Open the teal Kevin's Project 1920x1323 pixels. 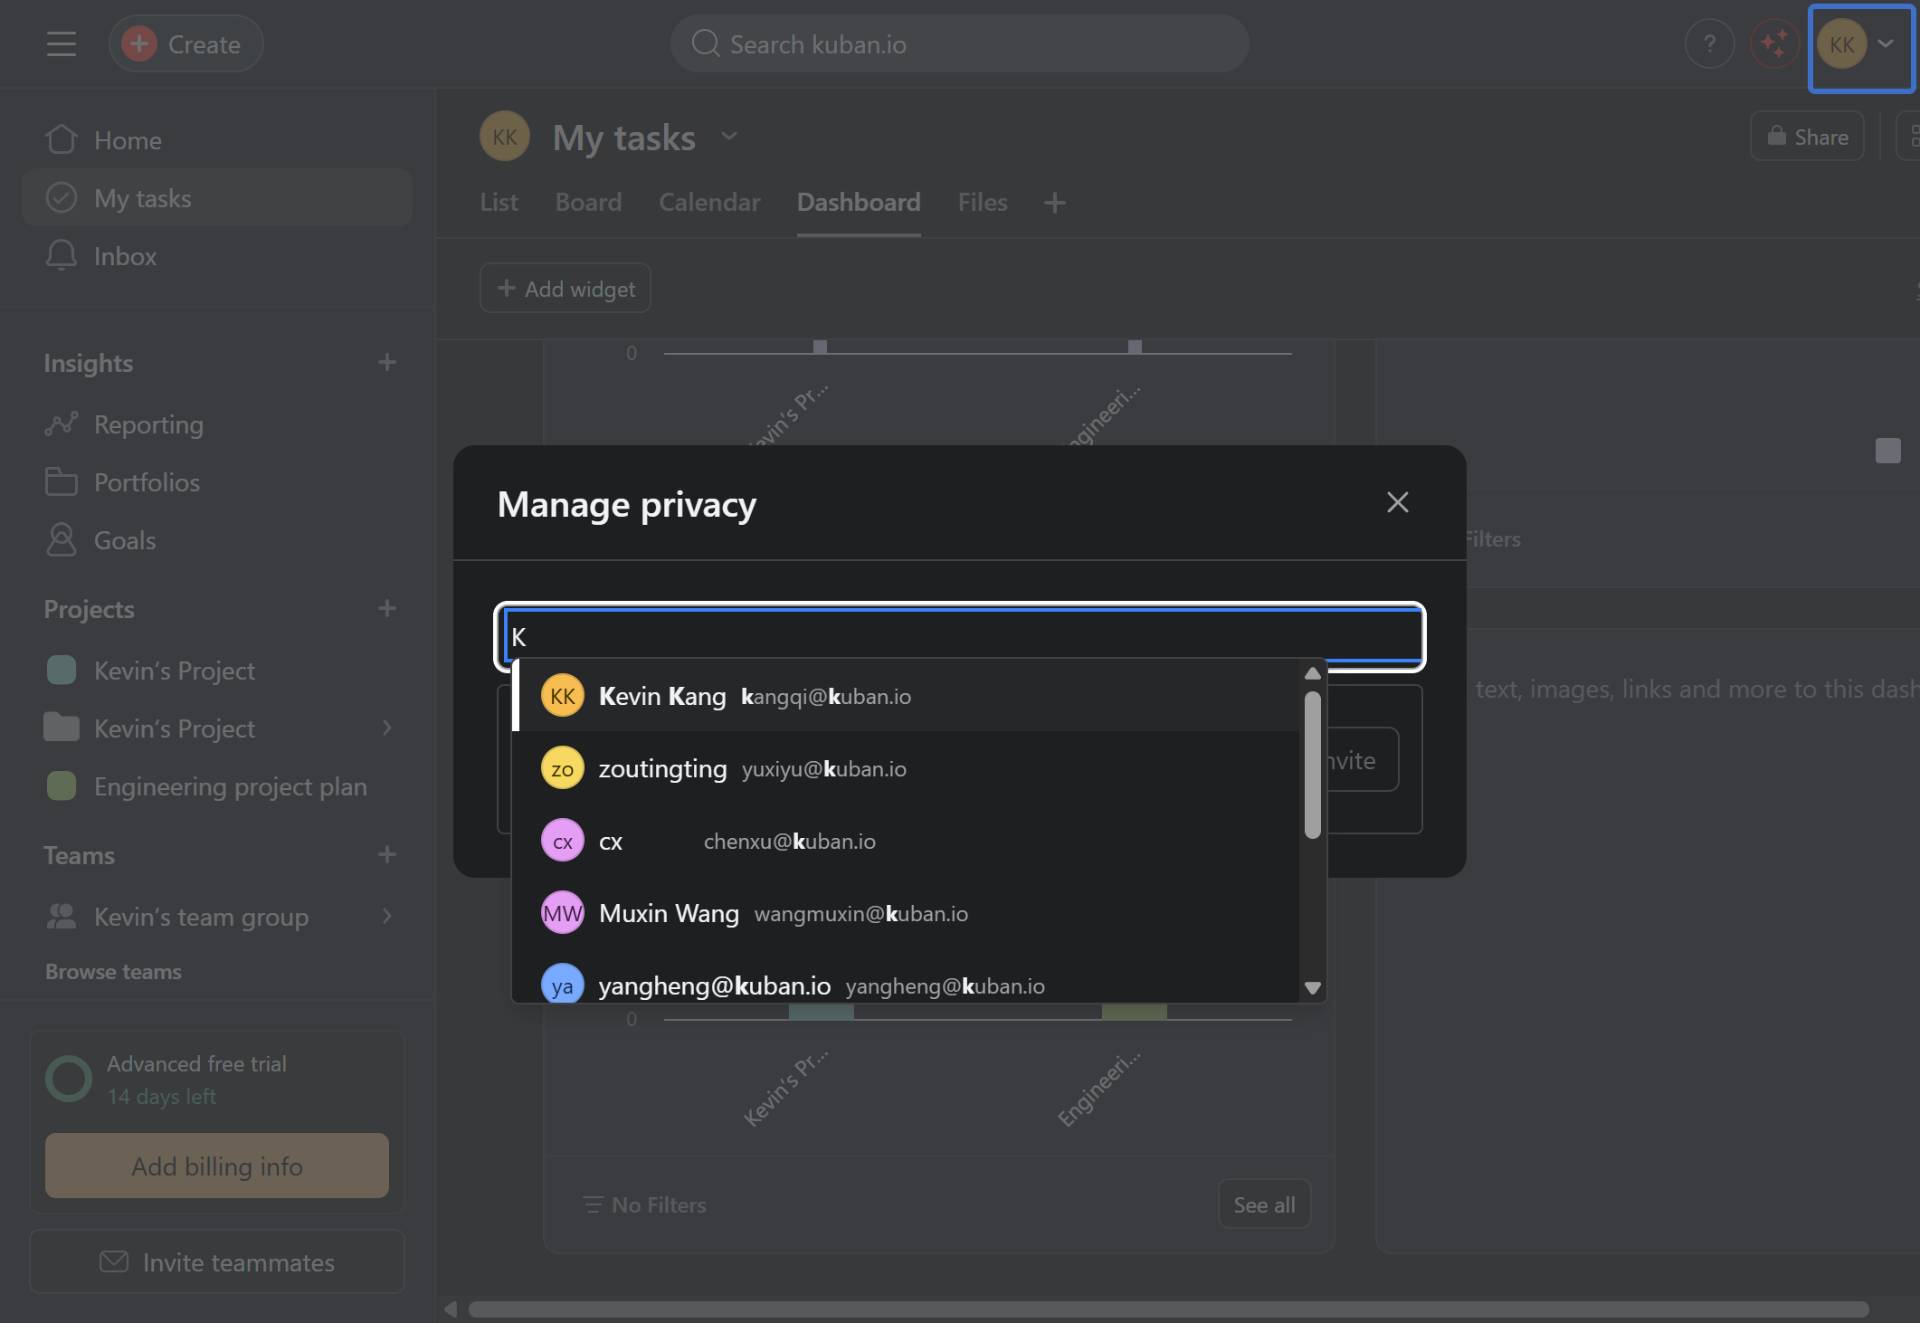[x=217, y=670]
